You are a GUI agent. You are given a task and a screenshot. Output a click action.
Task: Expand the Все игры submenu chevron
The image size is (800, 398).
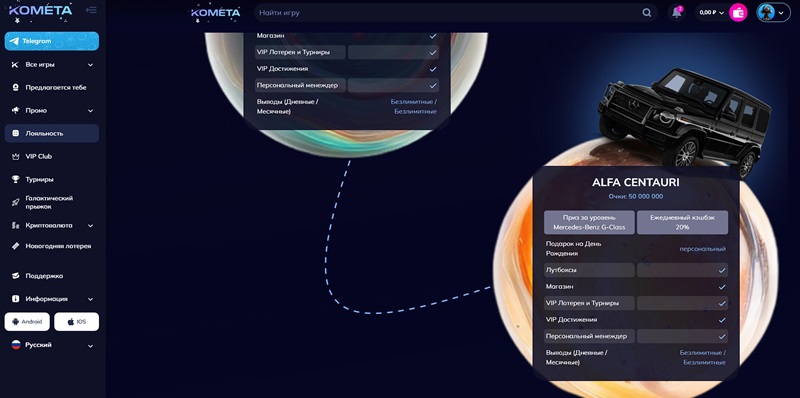coord(90,65)
